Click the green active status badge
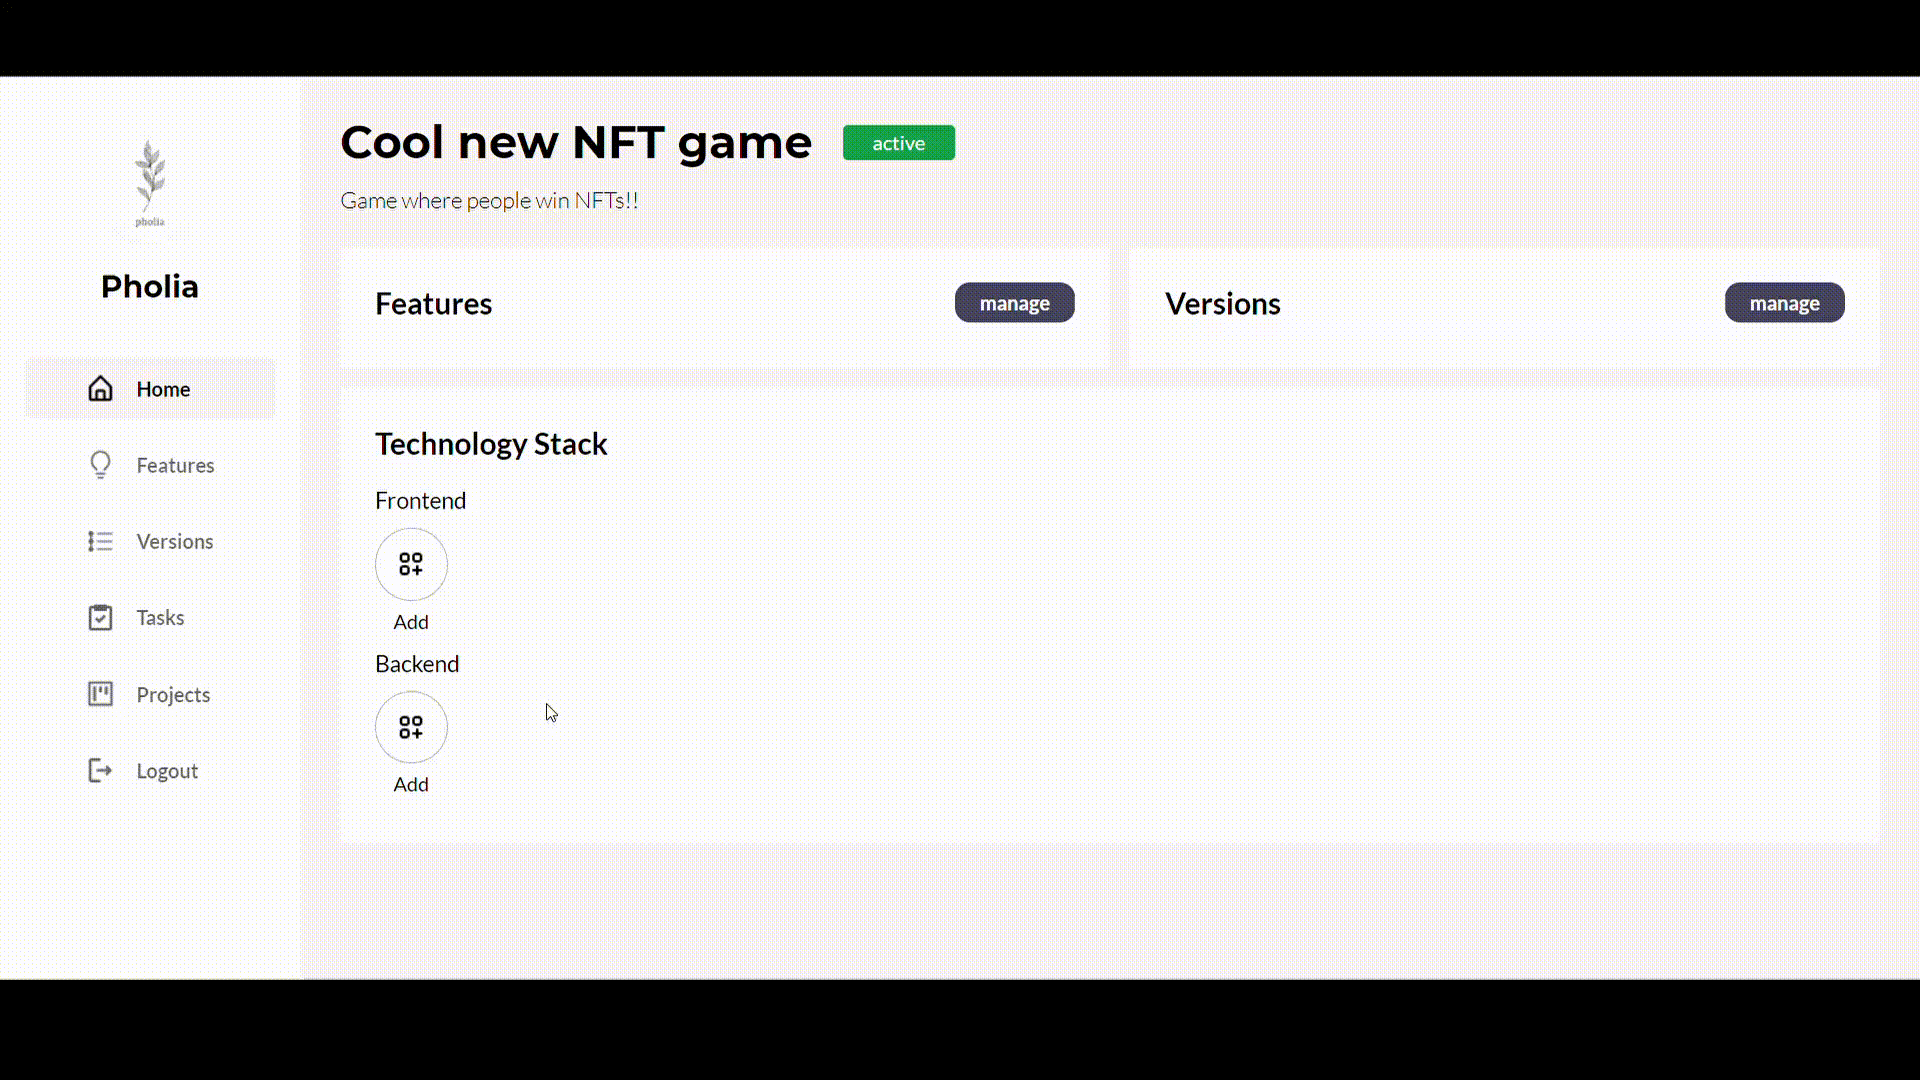1920x1080 pixels. (898, 143)
